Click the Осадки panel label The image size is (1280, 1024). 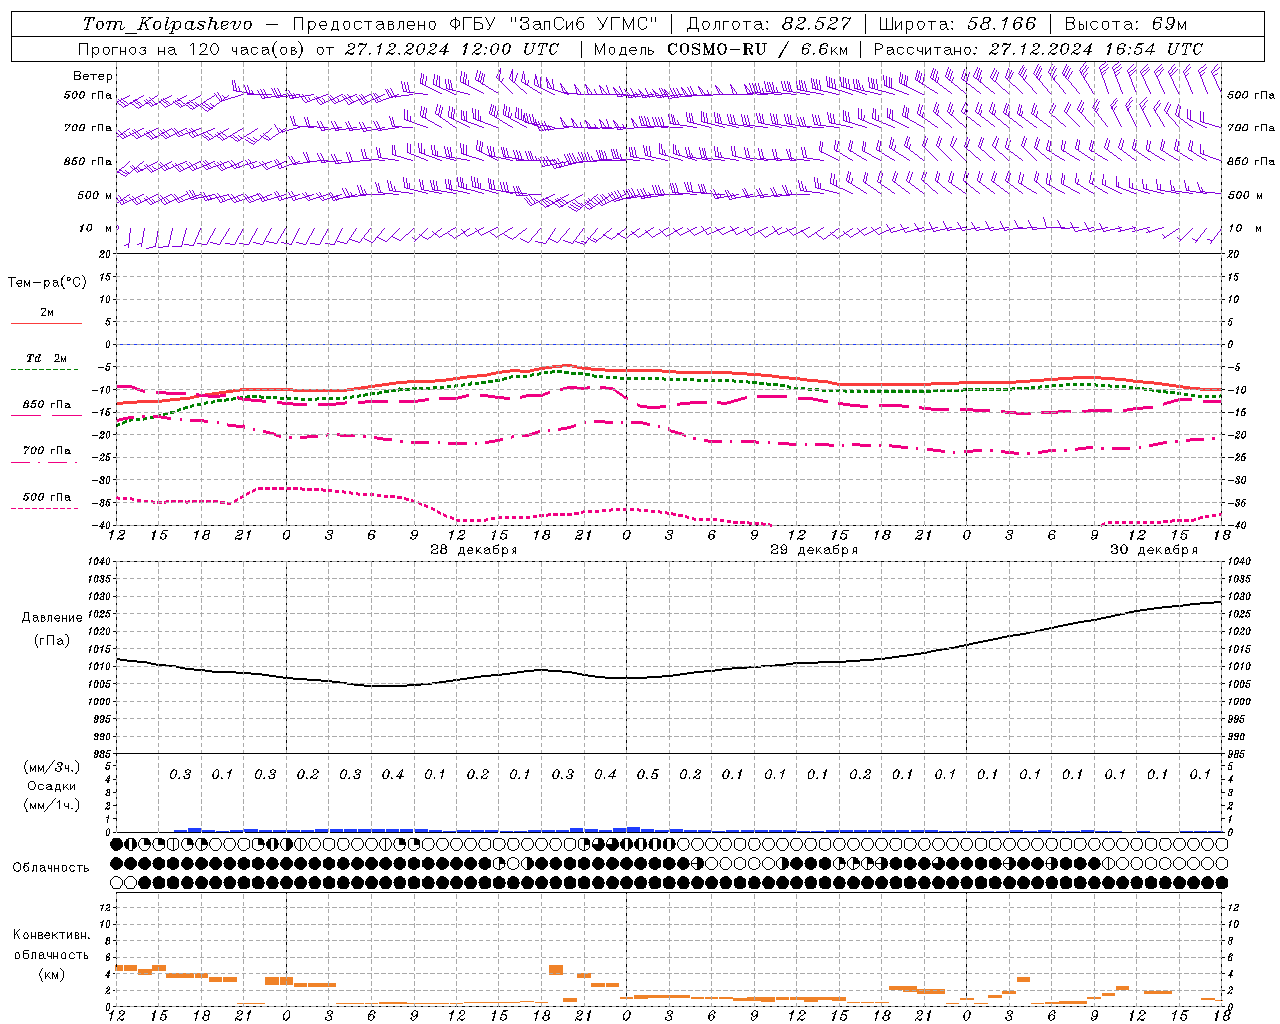pyautogui.click(x=52, y=786)
